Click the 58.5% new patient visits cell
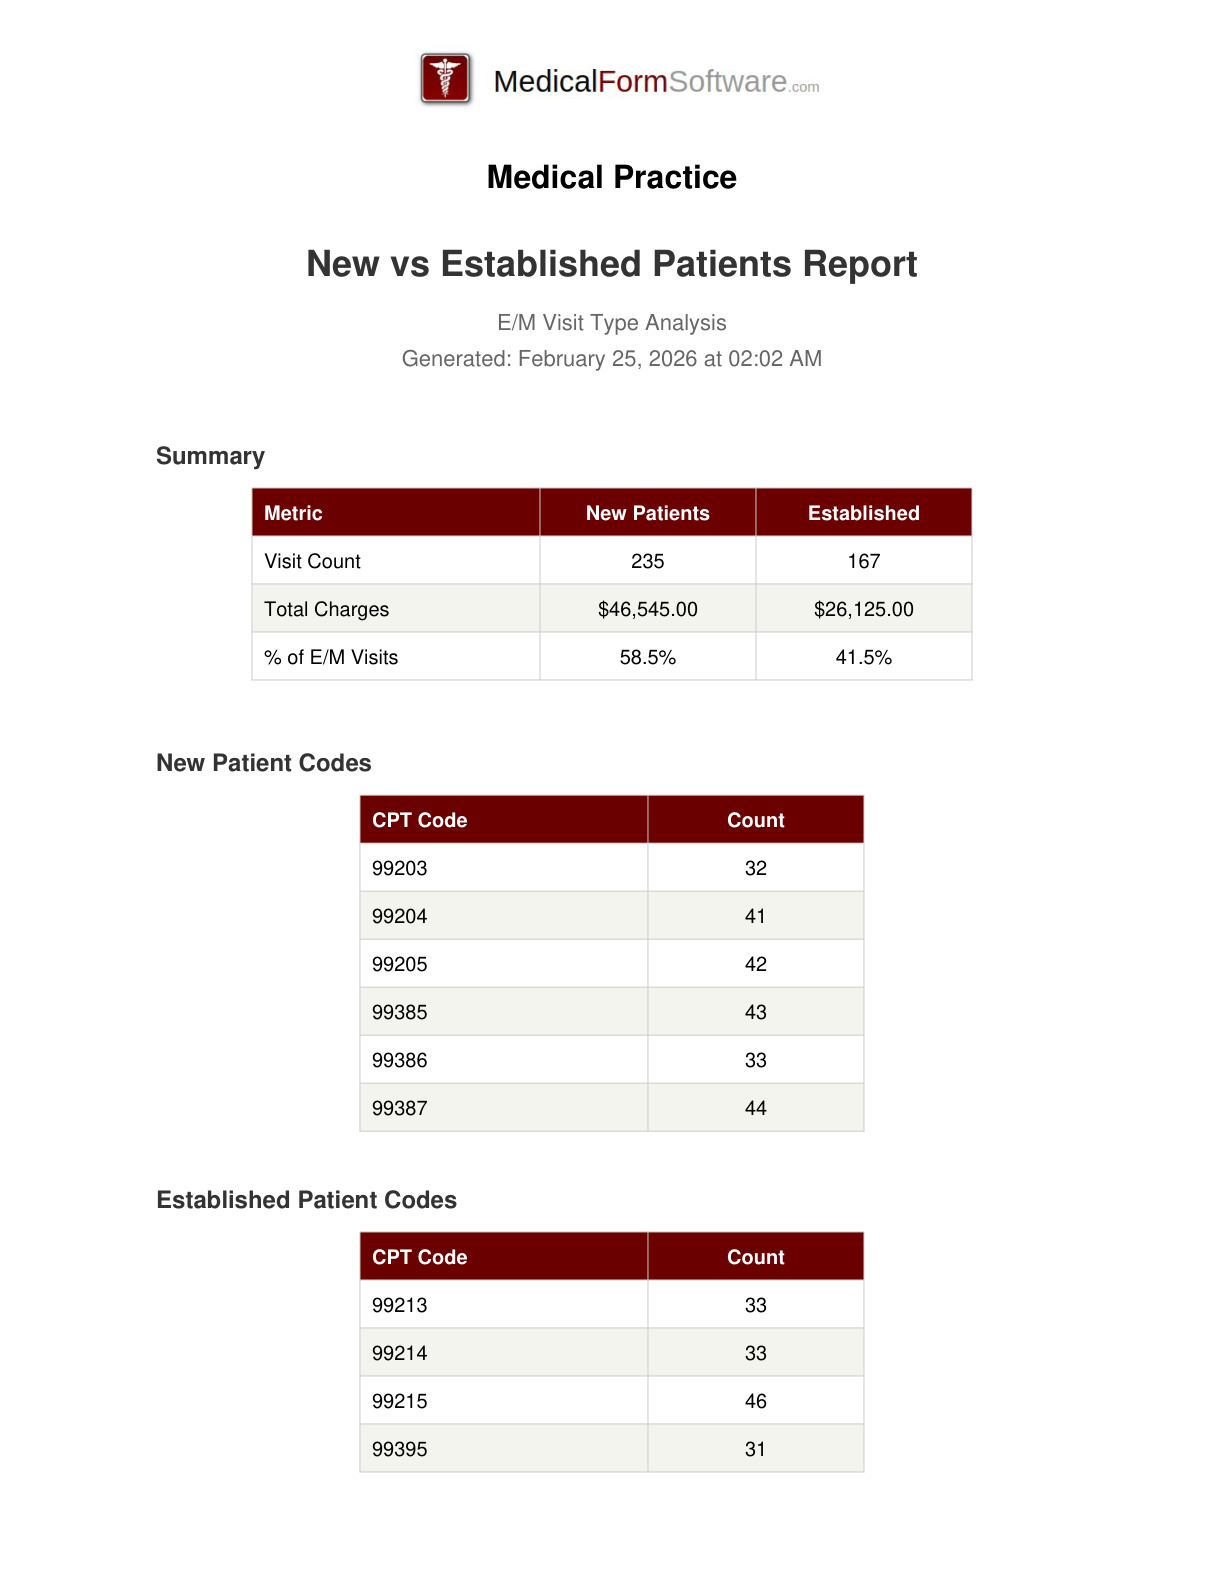Image resolution: width=1224 pixels, height=1584 pixels. pos(647,657)
